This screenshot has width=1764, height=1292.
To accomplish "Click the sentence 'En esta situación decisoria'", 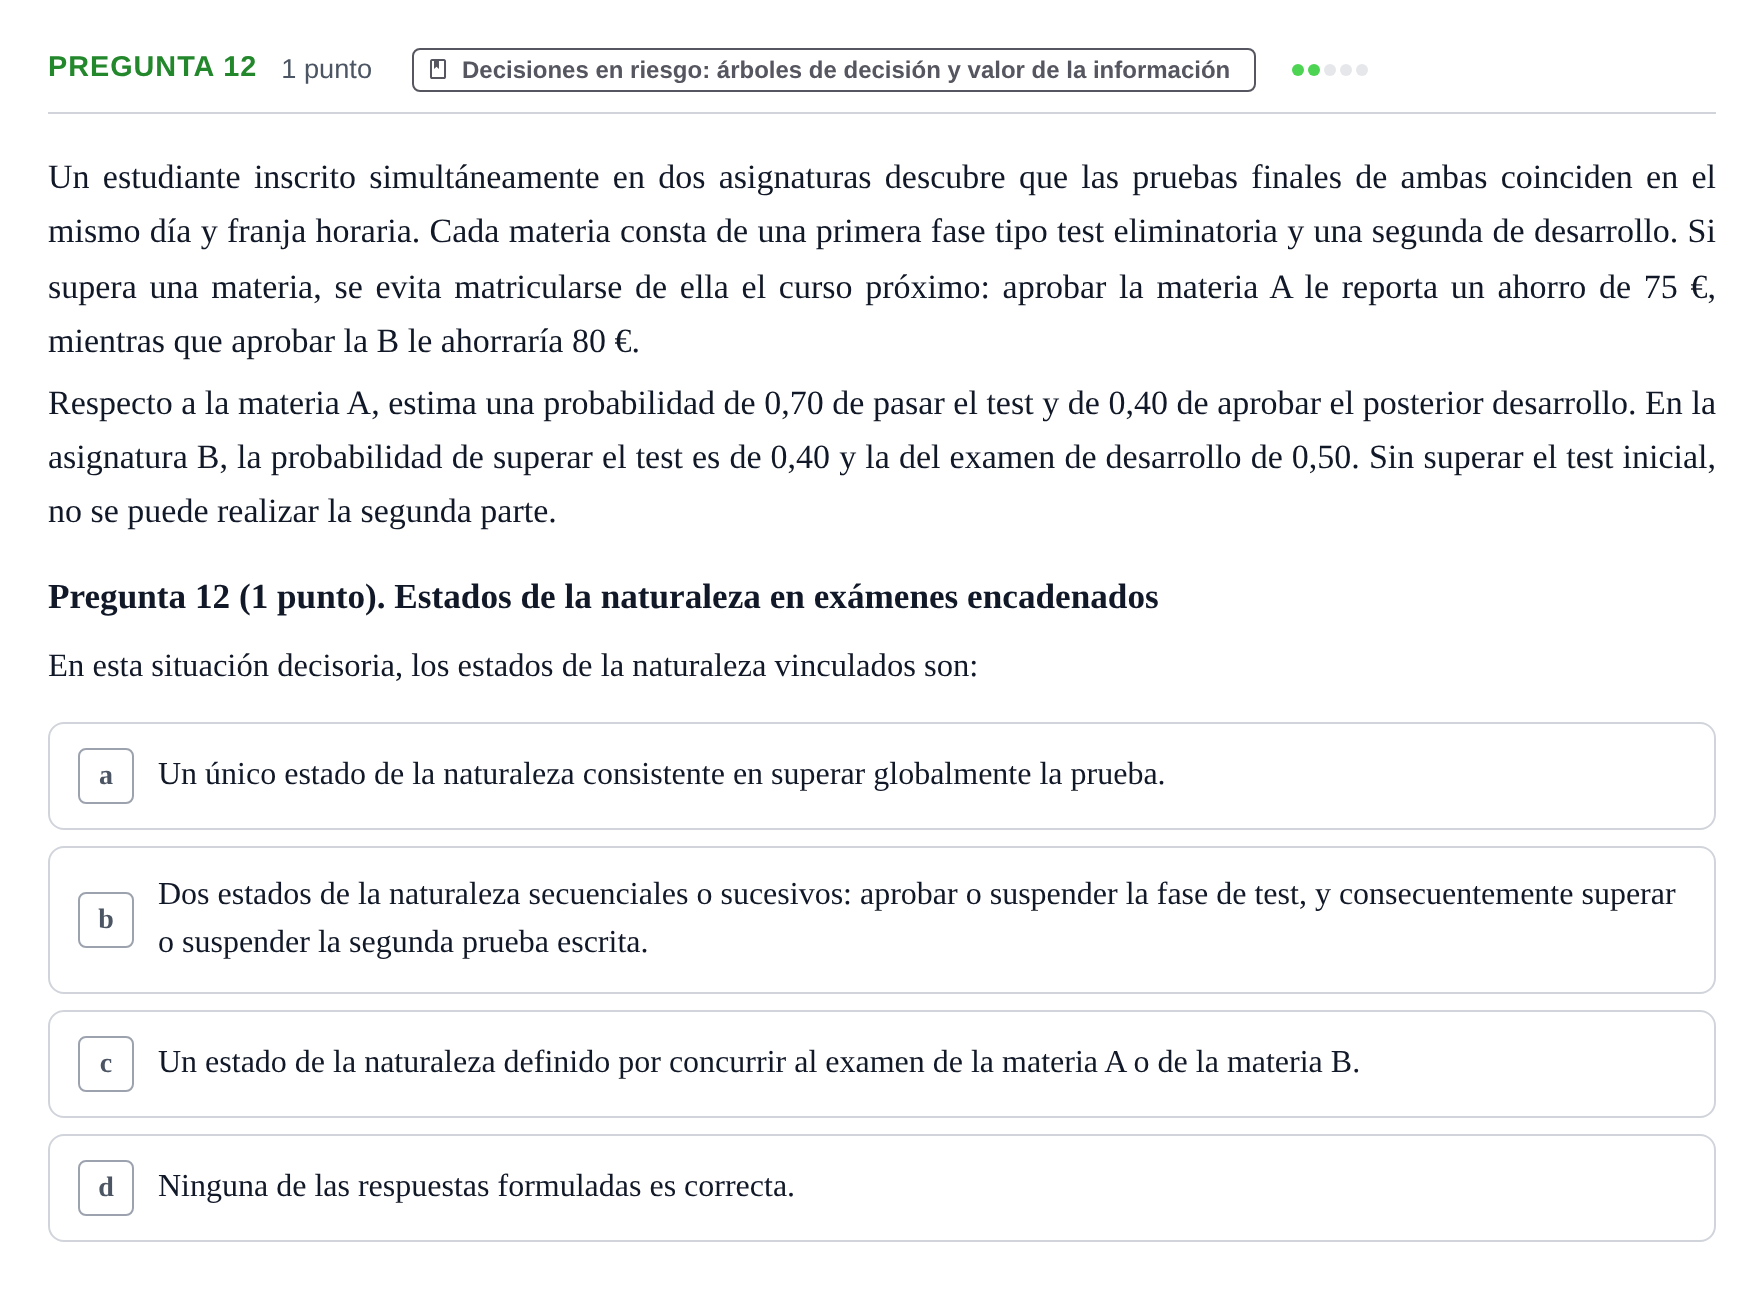I will click(x=513, y=666).
